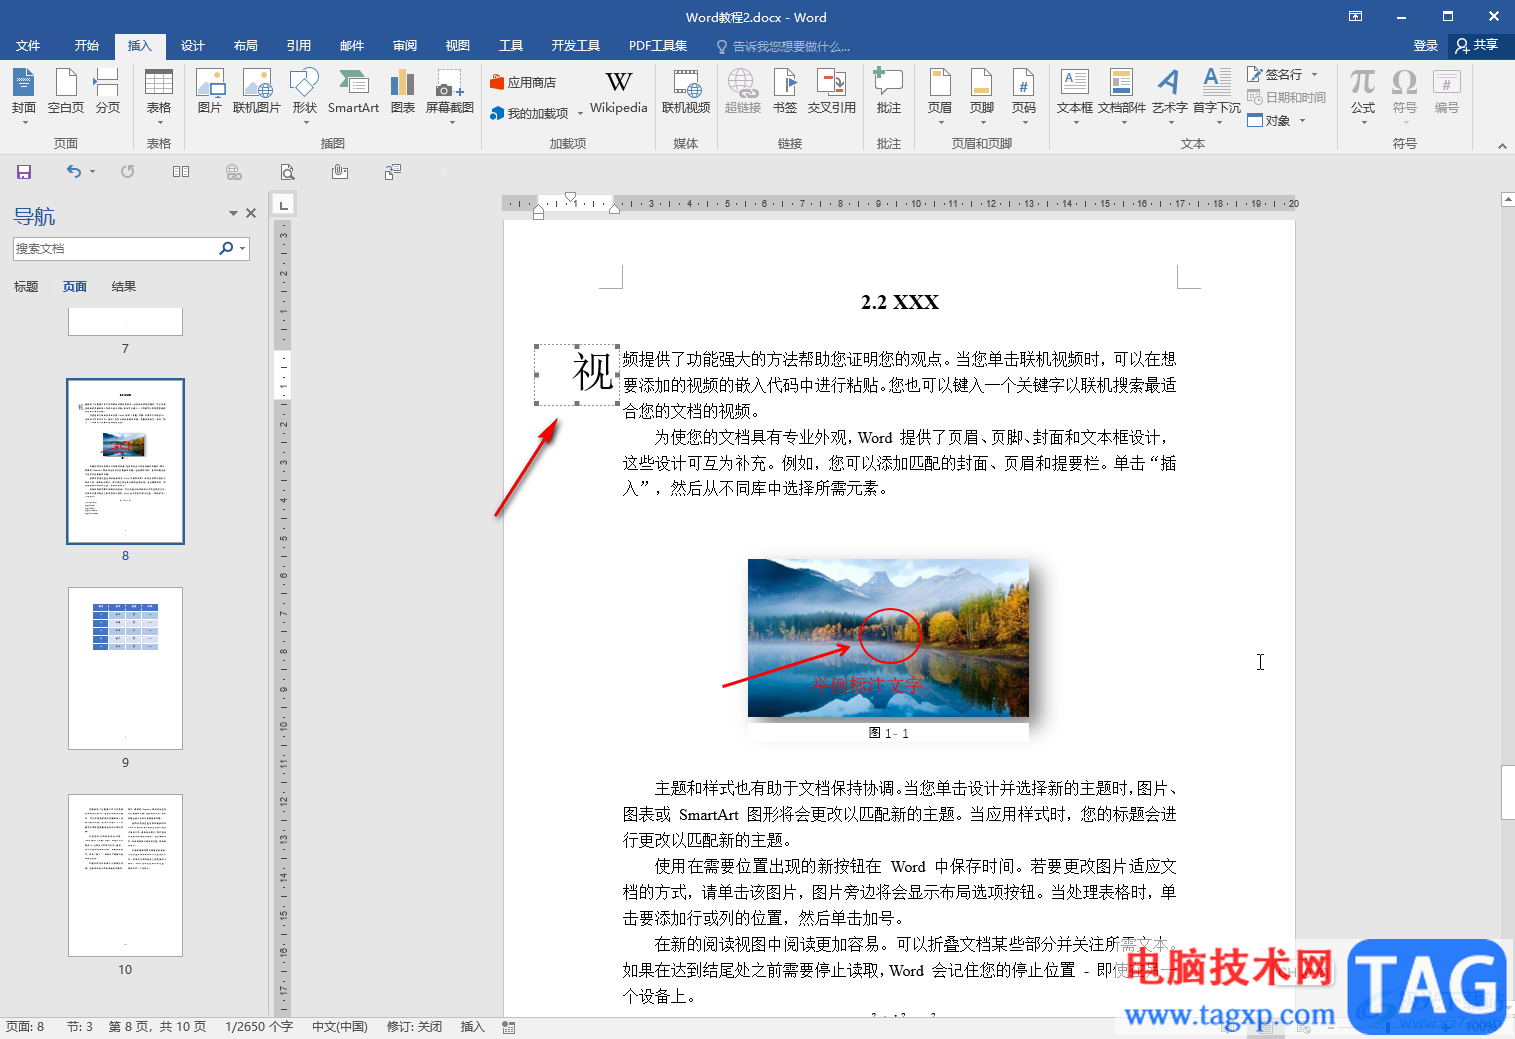This screenshot has height=1039, width=1515.
Task: Insert a page break (分页)
Action: coord(107,92)
